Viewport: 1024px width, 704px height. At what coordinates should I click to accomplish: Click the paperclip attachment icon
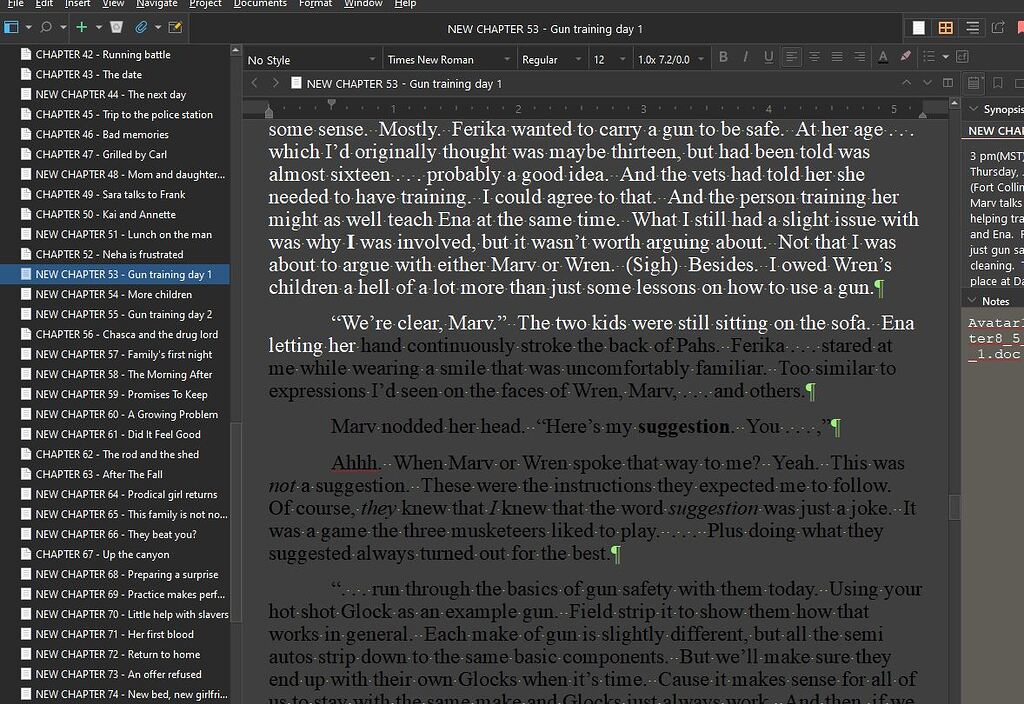tap(140, 28)
